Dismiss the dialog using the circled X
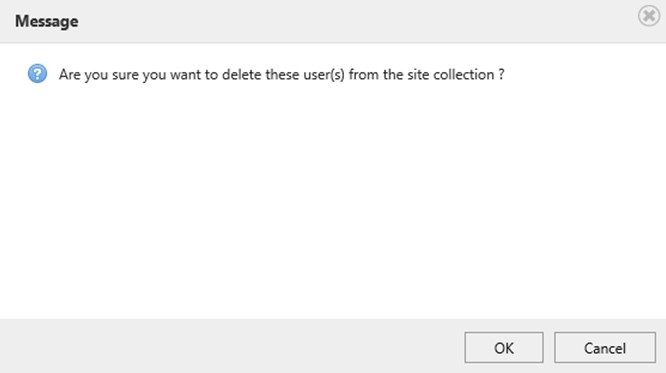 [649, 16]
